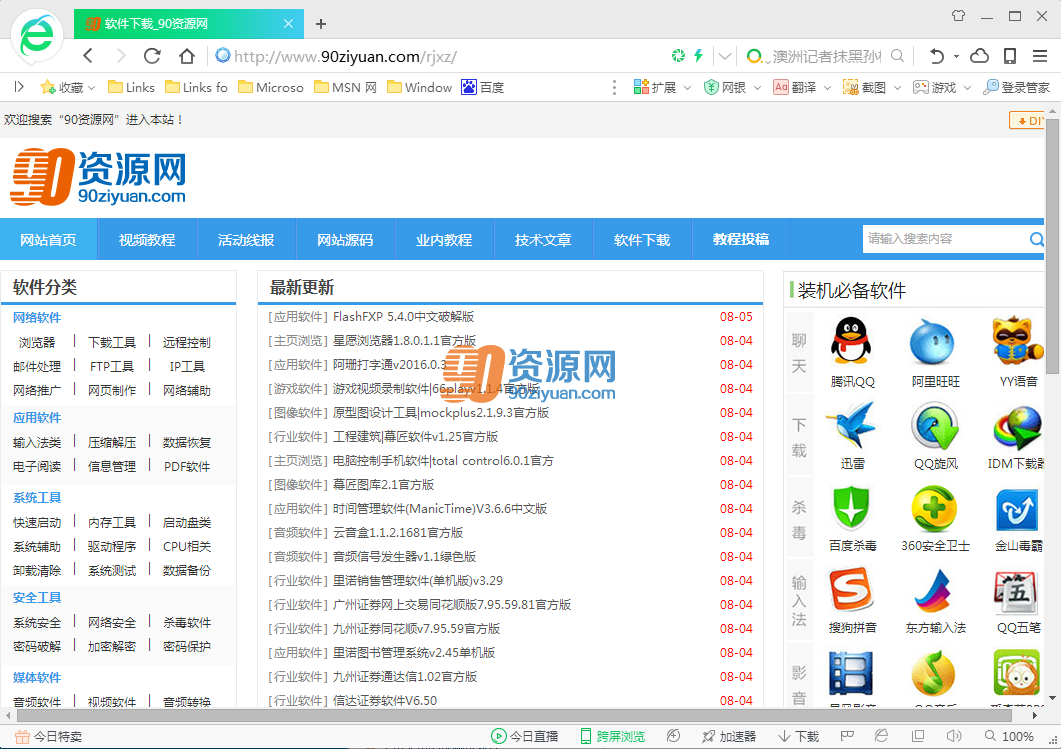Expand the 收藏 favorites dropdown
Screen dimensions: 1061x749
point(92,88)
